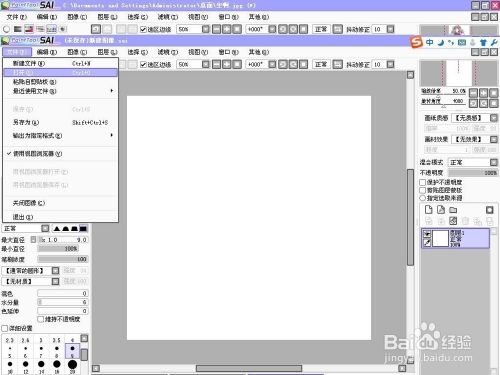500x375 pixels.
Task: Open 50% zoom dropdown in front window toolbar
Action: [x=206, y=64]
